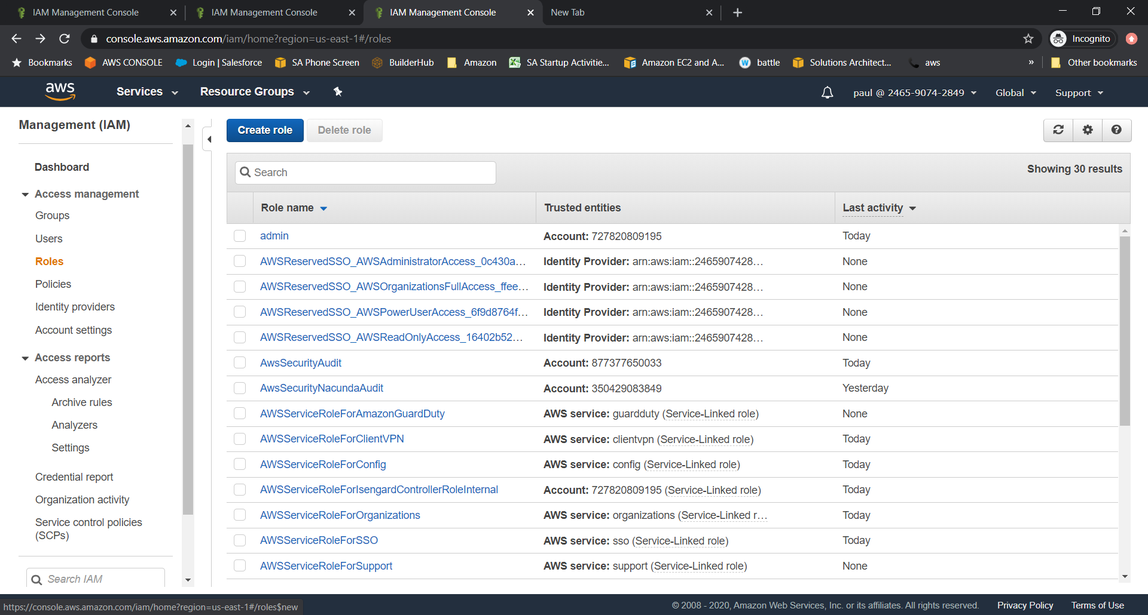Refresh the roles list
Screen dimensions: 1148x615
[x=1058, y=130]
